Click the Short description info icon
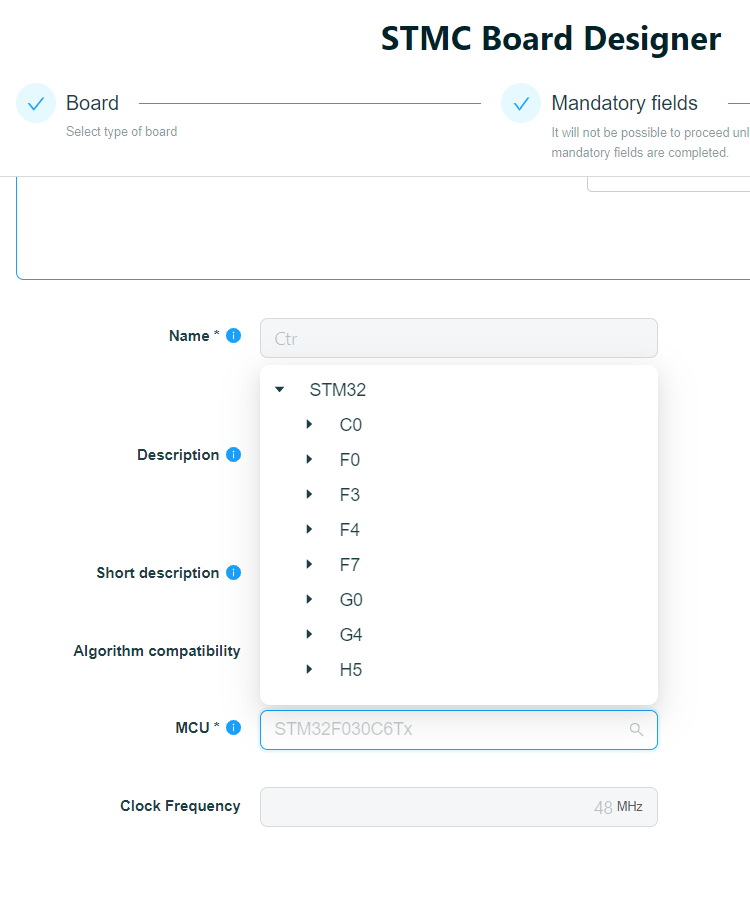 [x=234, y=572]
